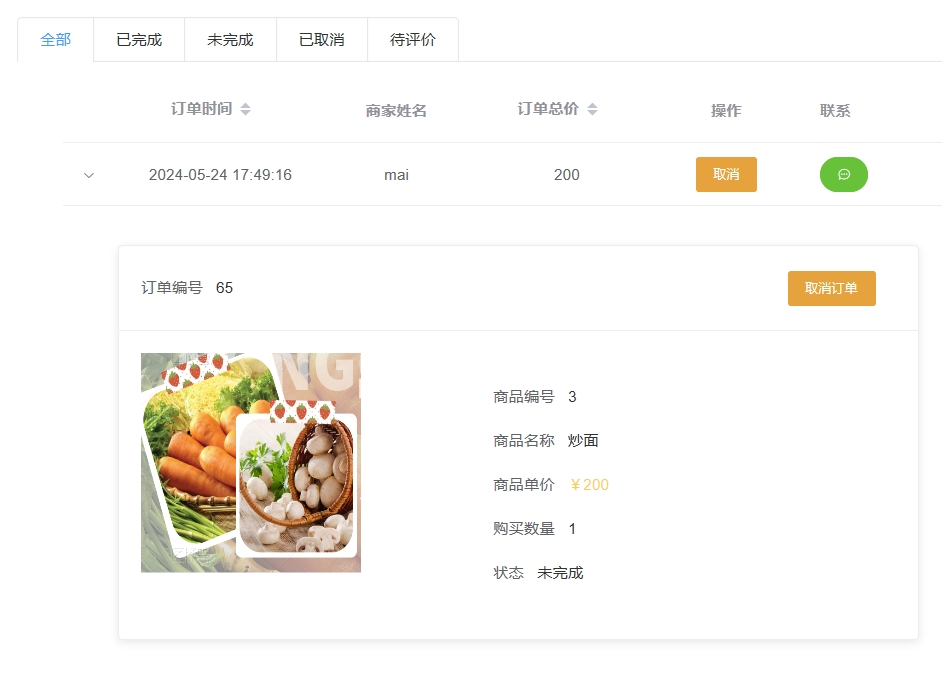Click the product image for 炒面
This screenshot has height=674, width=942.
tap(251, 462)
